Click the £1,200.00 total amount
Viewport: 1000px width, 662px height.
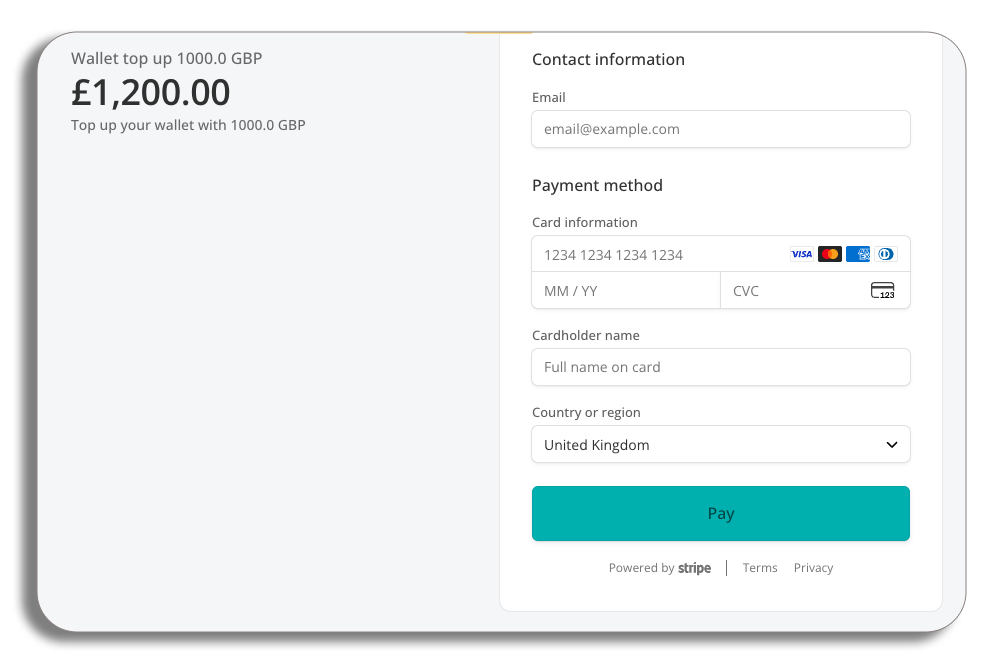click(x=151, y=93)
